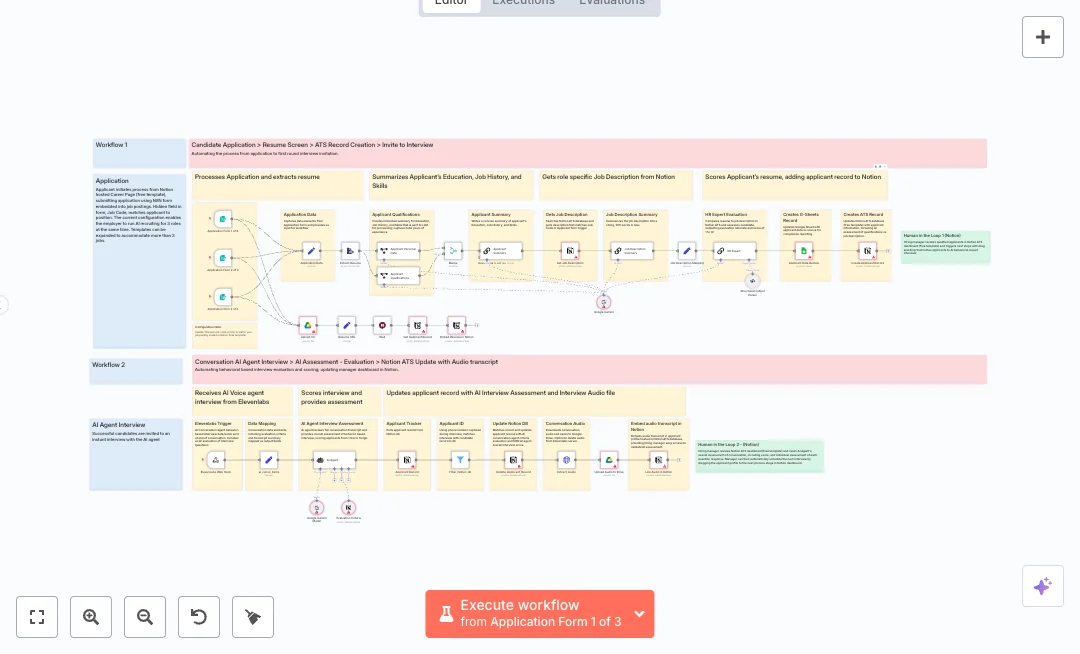Zoom in on the workflow canvas
The image size is (1080, 654).
click(x=91, y=617)
